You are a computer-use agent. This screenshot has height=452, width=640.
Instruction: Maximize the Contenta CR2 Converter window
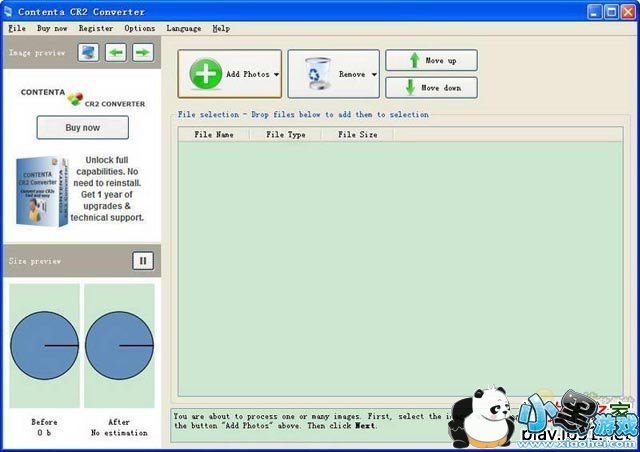tap(611, 12)
